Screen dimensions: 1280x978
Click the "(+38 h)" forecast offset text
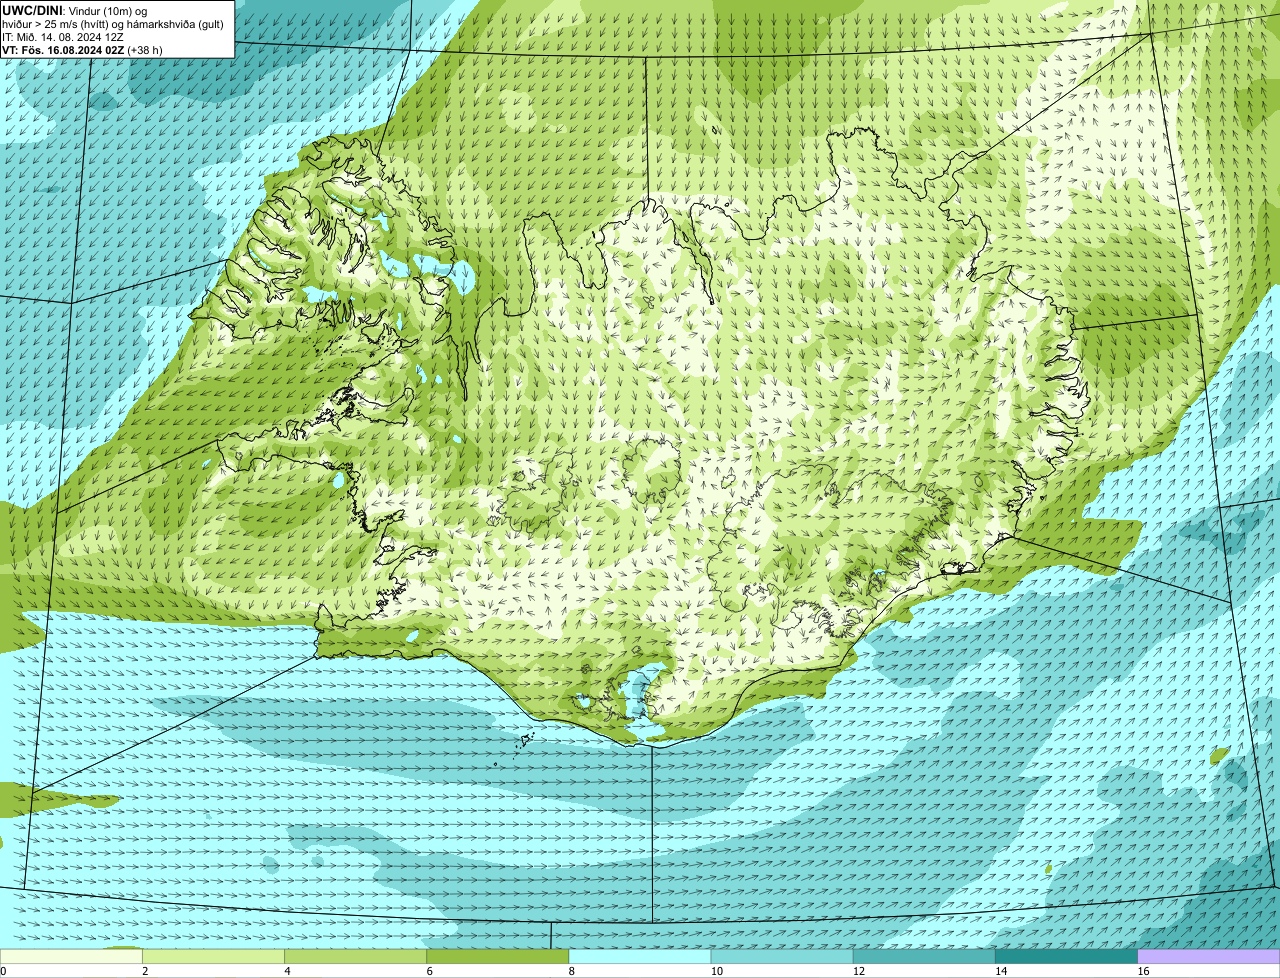(145, 50)
